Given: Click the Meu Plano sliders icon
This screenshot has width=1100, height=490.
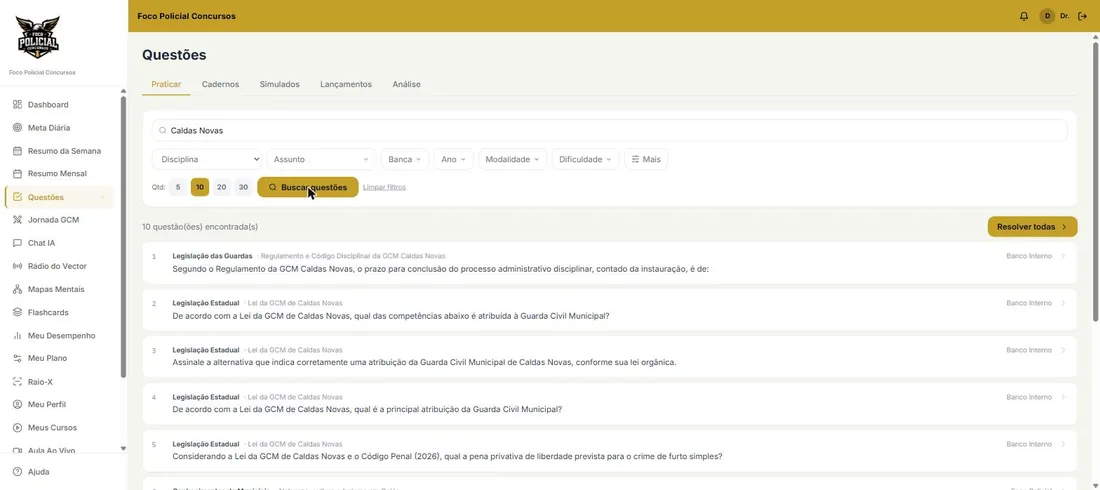Looking at the screenshot, I should tap(18, 358).
